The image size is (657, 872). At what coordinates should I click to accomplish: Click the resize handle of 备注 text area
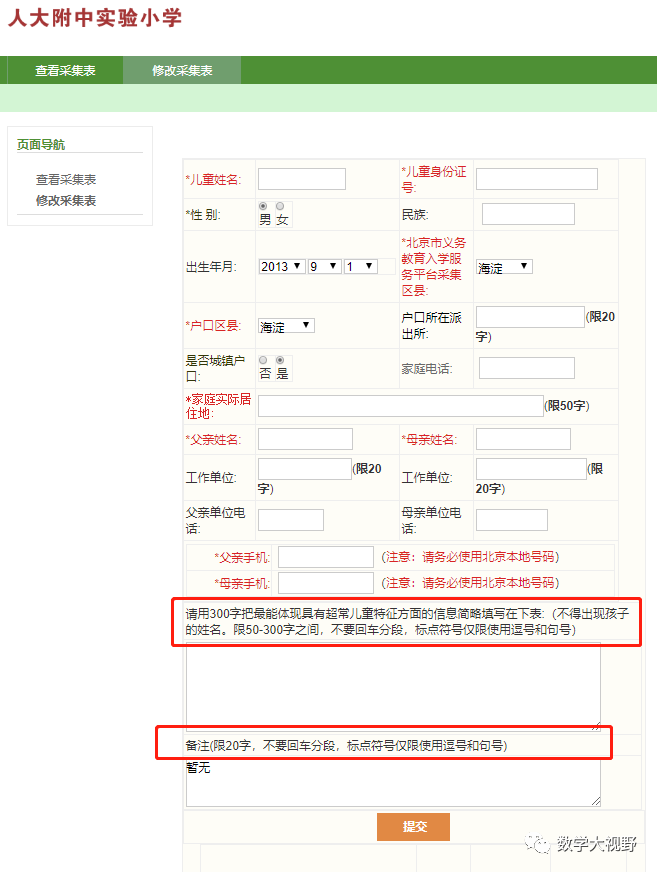596,801
